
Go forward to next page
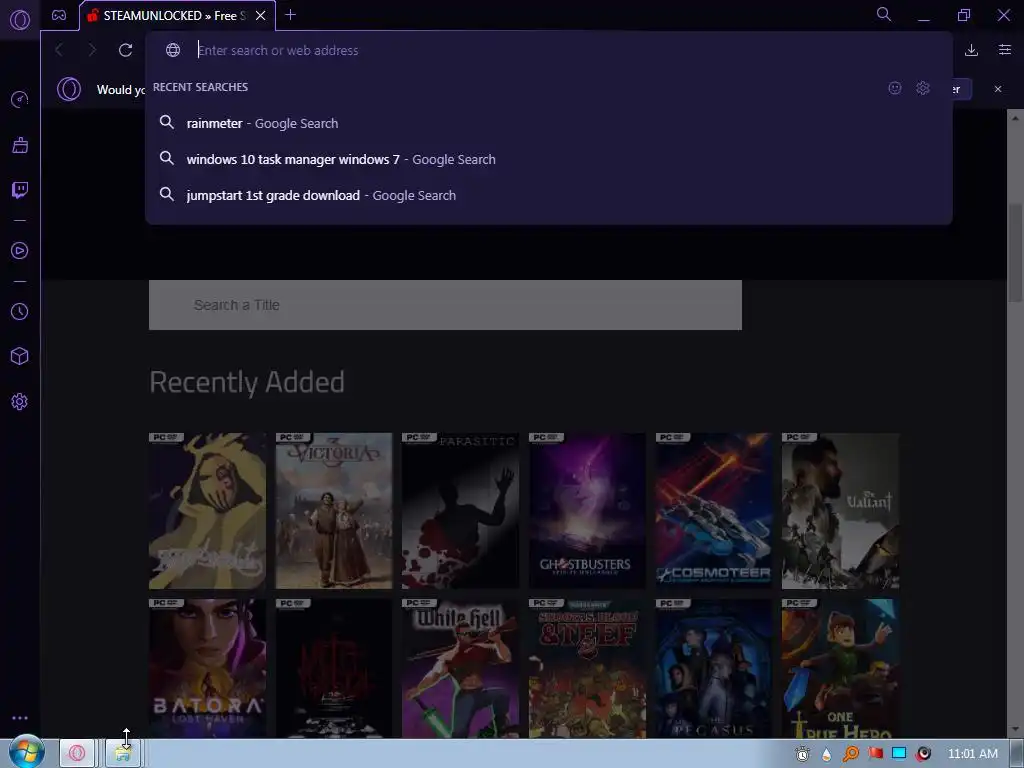pyautogui.click(x=91, y=50)
